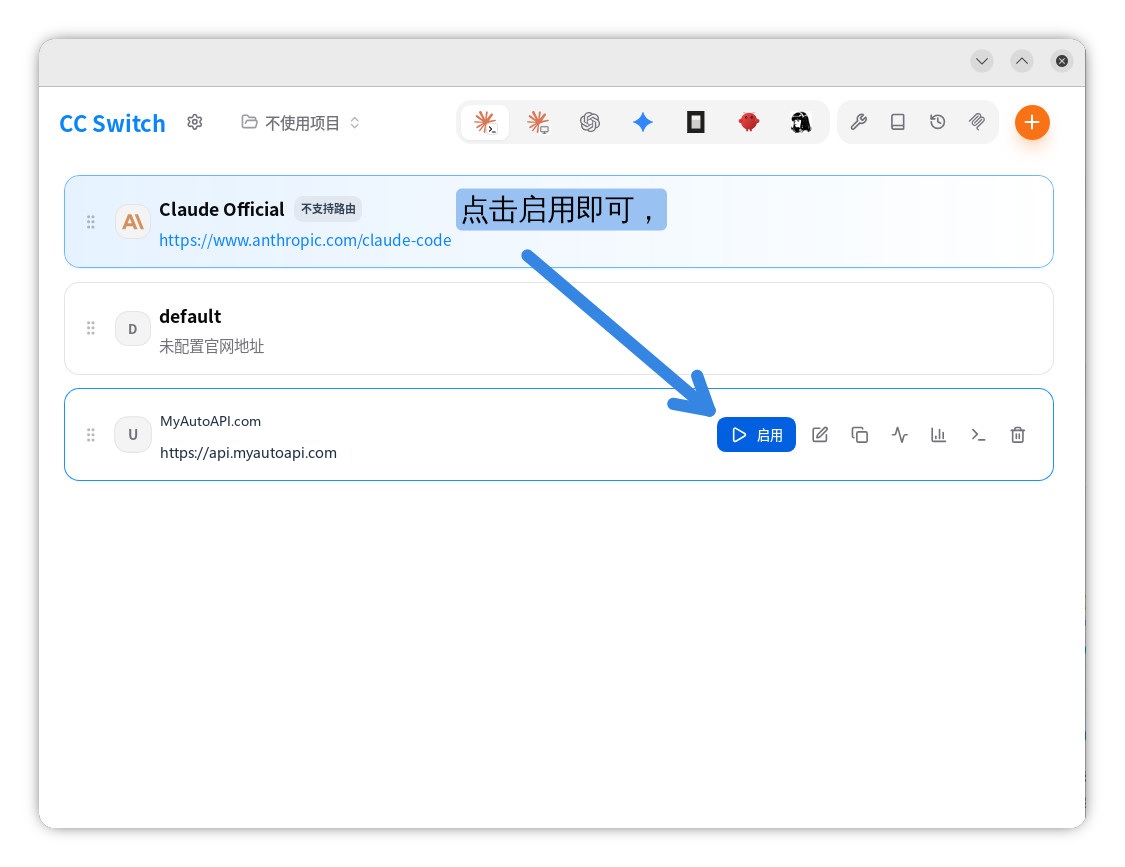The width and height of the screenshot is (1125, 867).
Task: Select the Claude Code terminal app tab
Action: (x=486, y=122)
